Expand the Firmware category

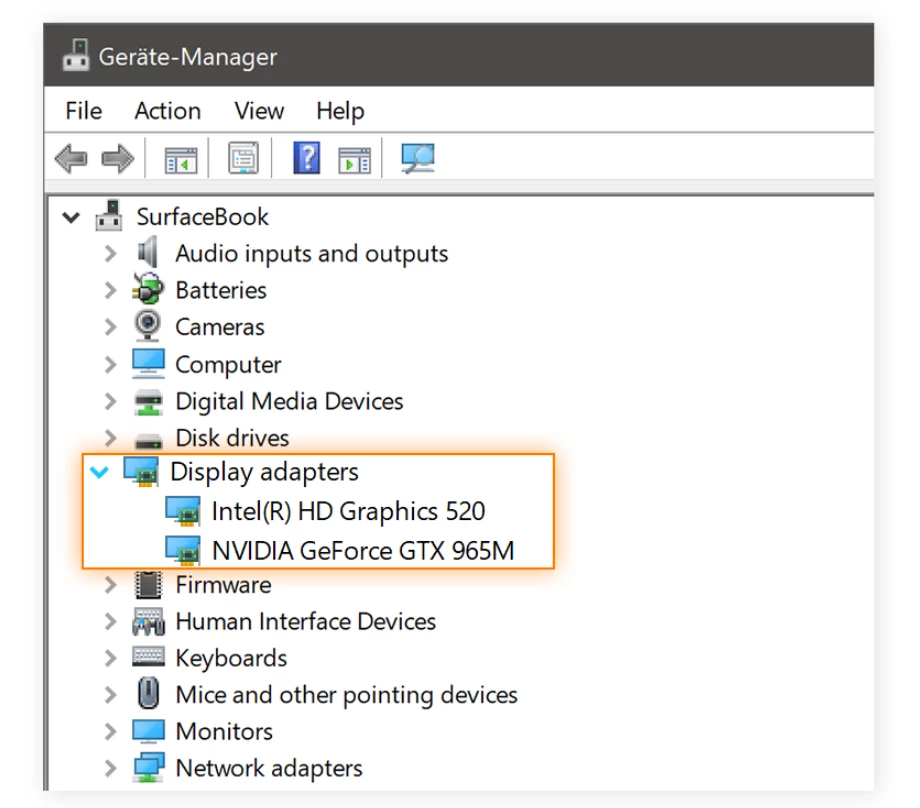click(110, 585)
